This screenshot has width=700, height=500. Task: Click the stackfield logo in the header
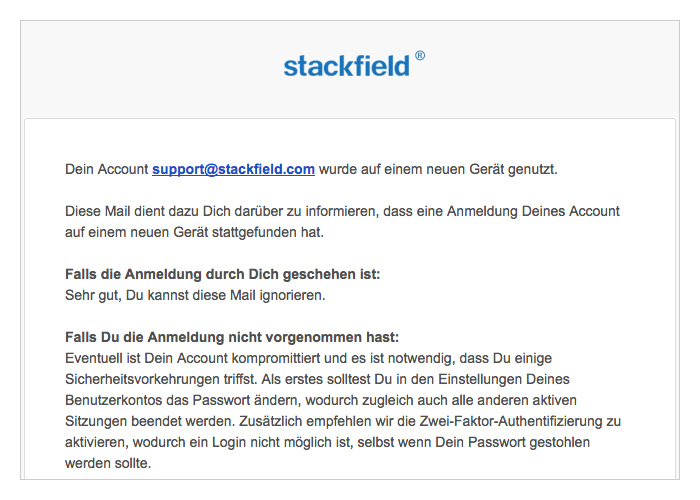tap(346, 66)
